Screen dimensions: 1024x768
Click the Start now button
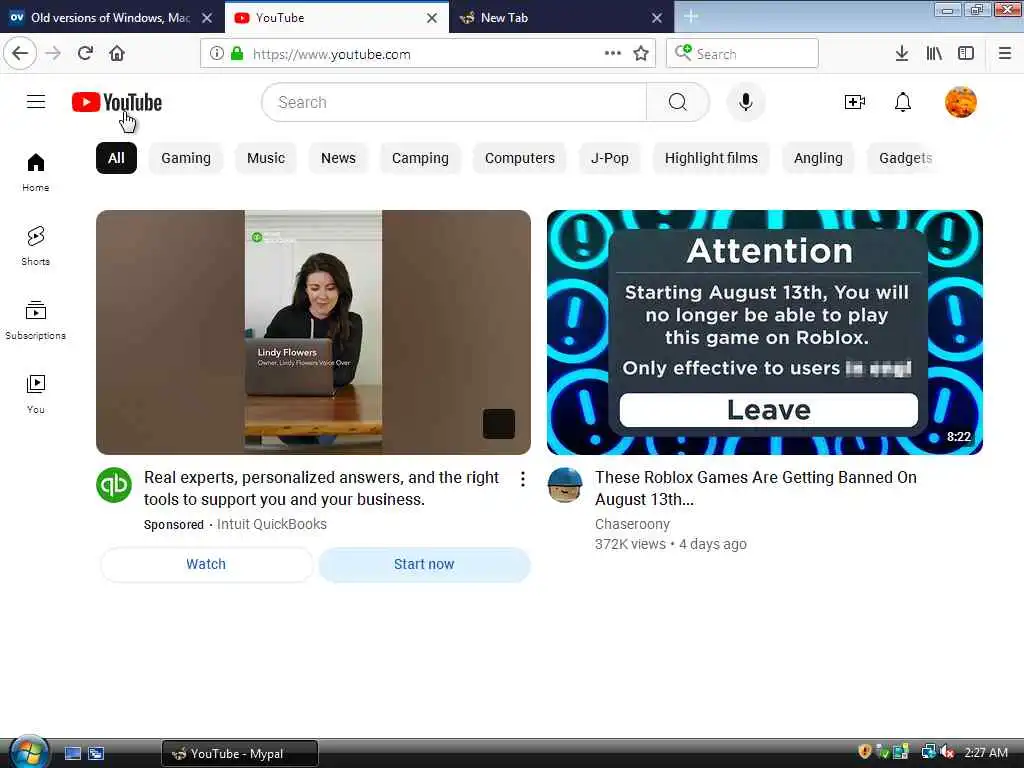click(424, 564)
